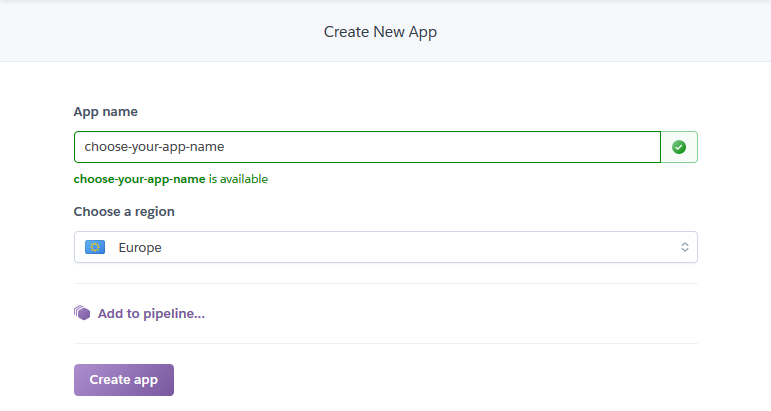Click the App name label

[x=106, y=112]
